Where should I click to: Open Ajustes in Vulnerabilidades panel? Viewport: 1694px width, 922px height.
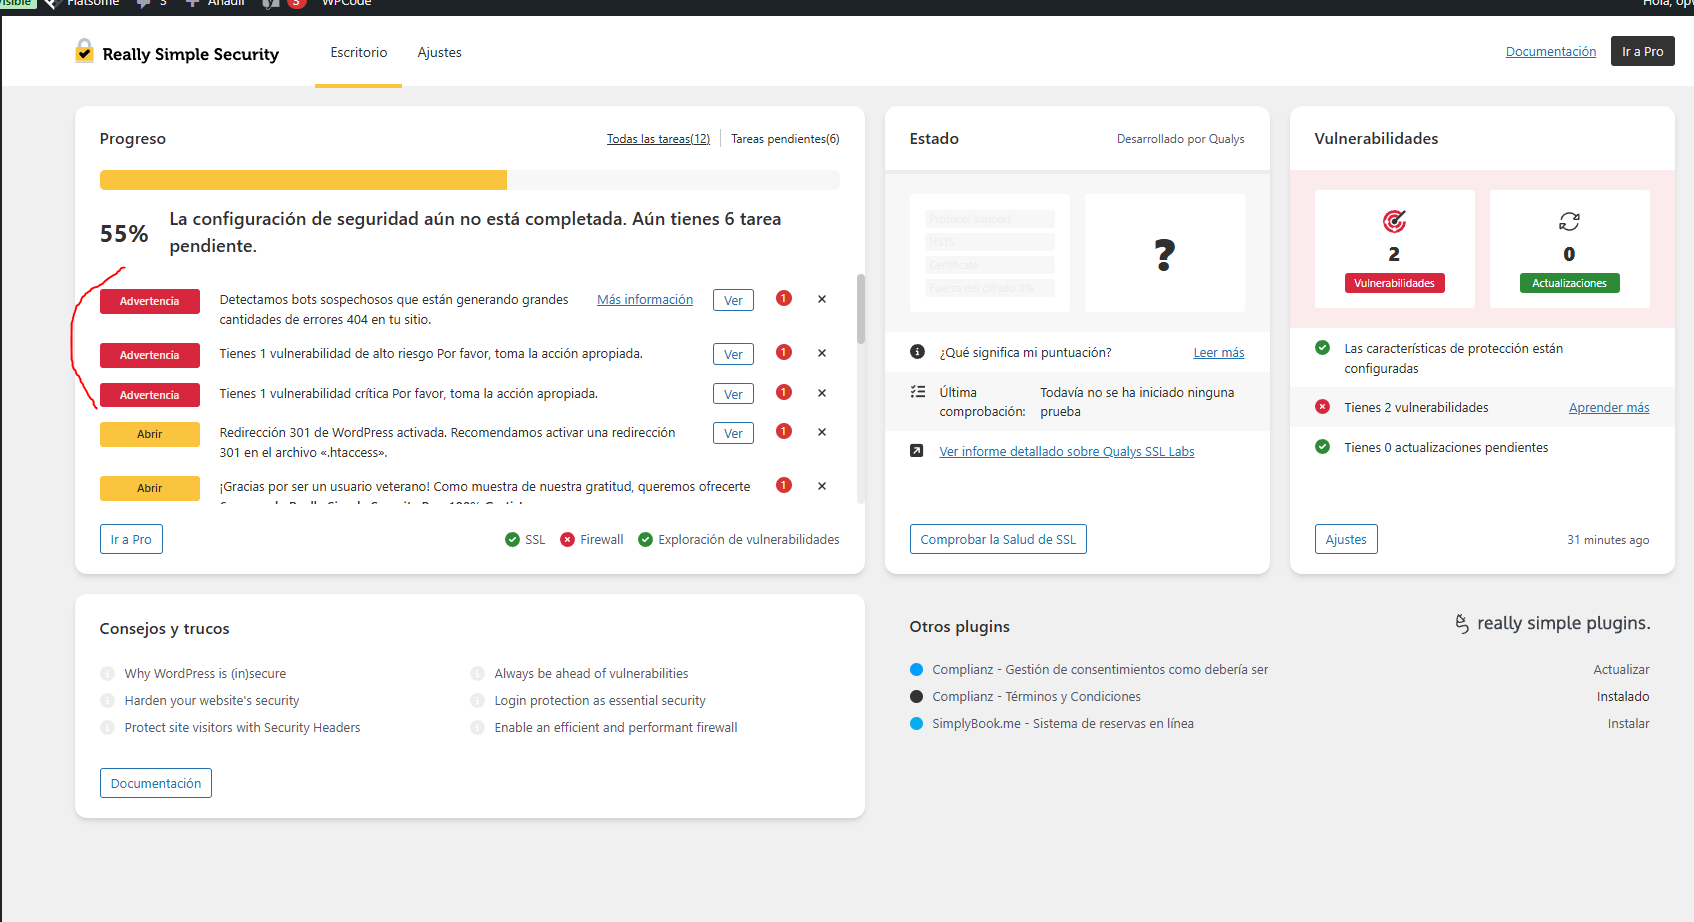[x=1346, y=539]
